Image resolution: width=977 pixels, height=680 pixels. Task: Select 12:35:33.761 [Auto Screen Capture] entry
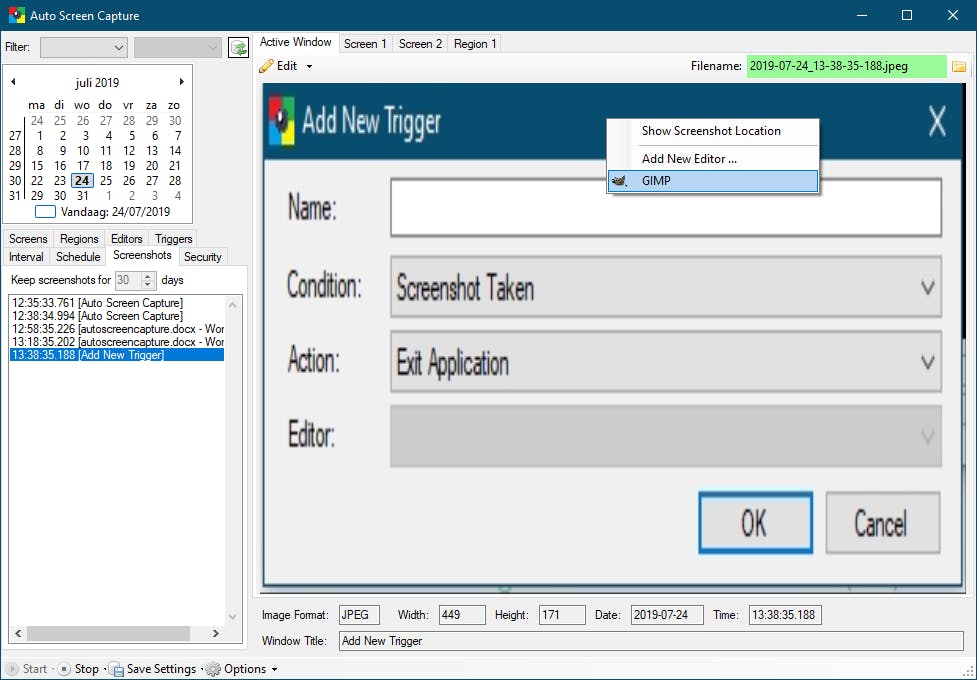117,303
